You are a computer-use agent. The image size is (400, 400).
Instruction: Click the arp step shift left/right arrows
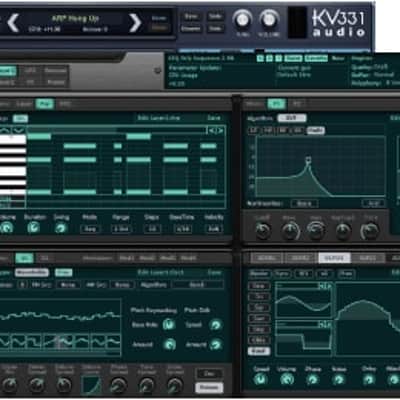point(215,131)
